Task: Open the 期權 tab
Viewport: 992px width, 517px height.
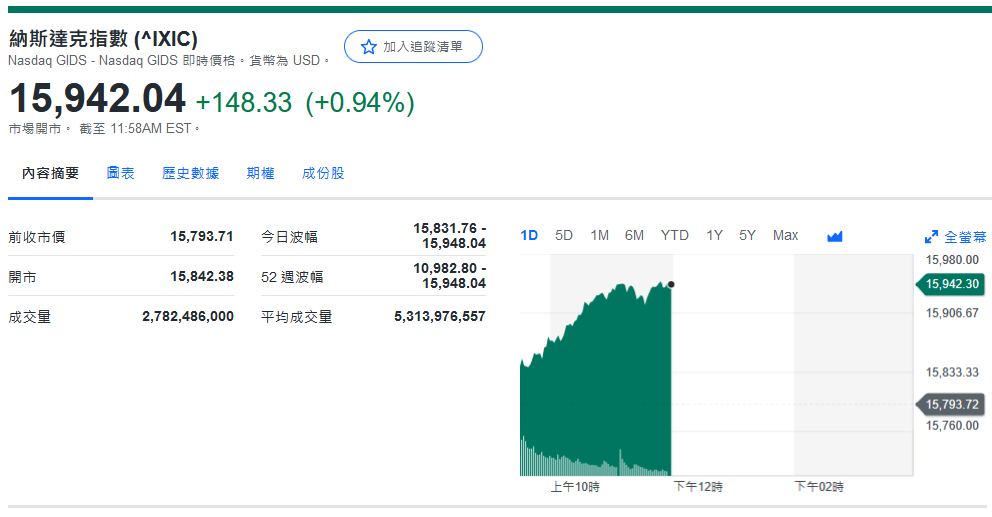Action: point(260,173)
